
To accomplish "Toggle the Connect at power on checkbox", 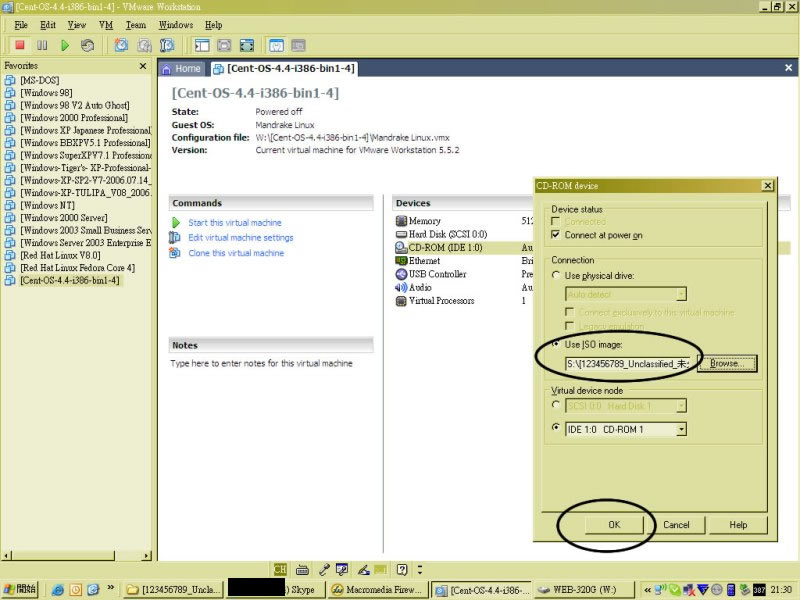I will click(x=556, y=235).
